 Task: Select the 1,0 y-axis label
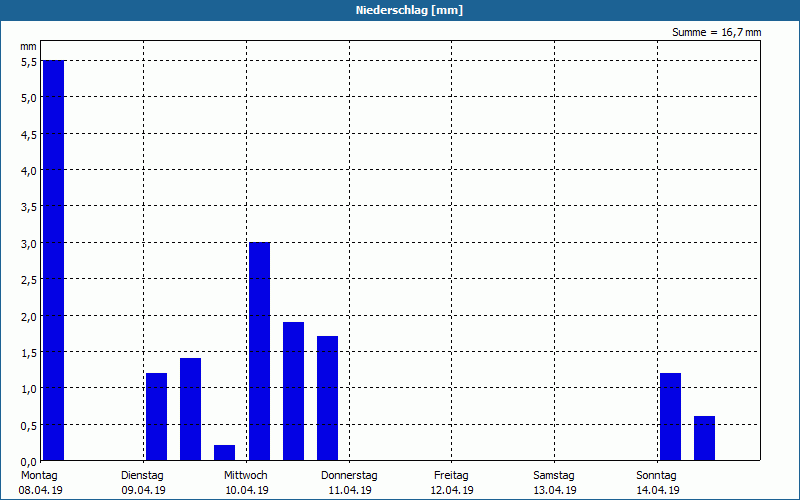(29, 389)
